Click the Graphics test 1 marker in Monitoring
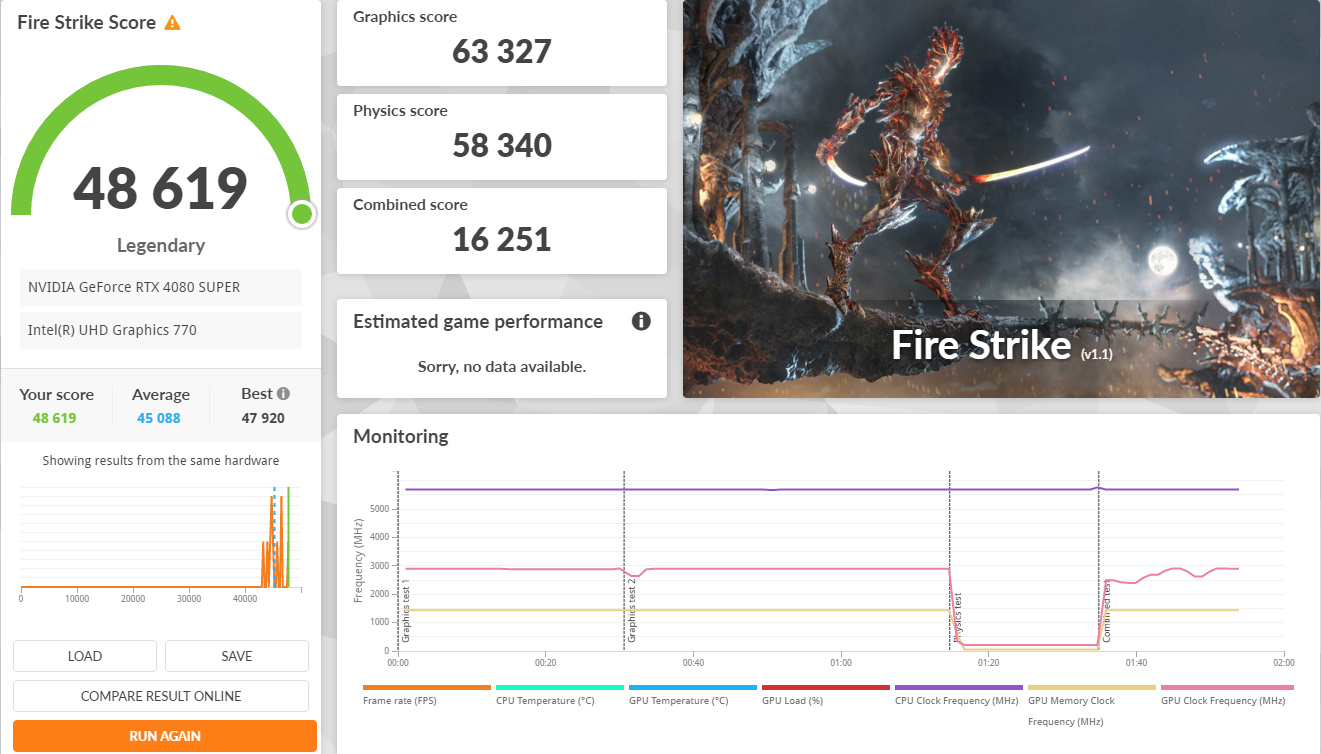Image resolution: width=1321 pixels, height=754 pixels. (x=406, y=610)
